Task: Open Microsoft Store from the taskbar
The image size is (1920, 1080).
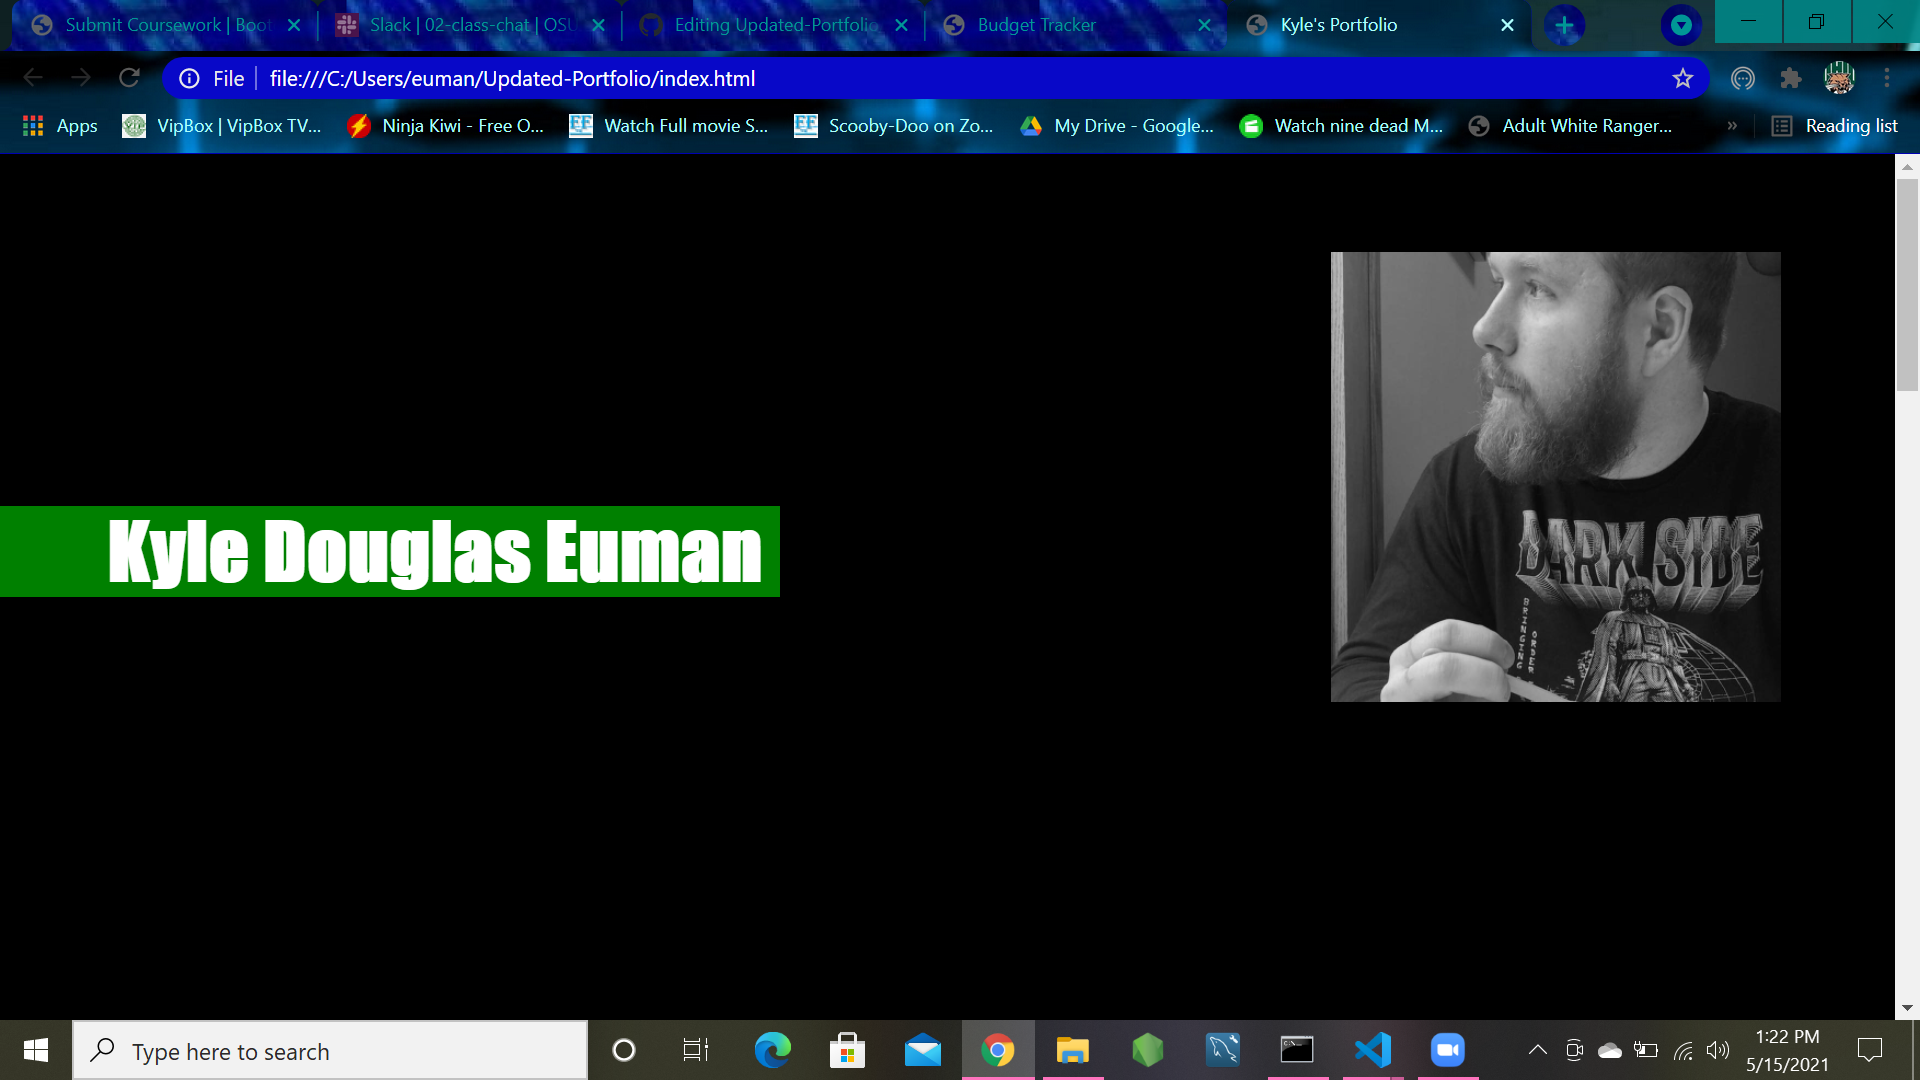Action: tap(847, 1050)
